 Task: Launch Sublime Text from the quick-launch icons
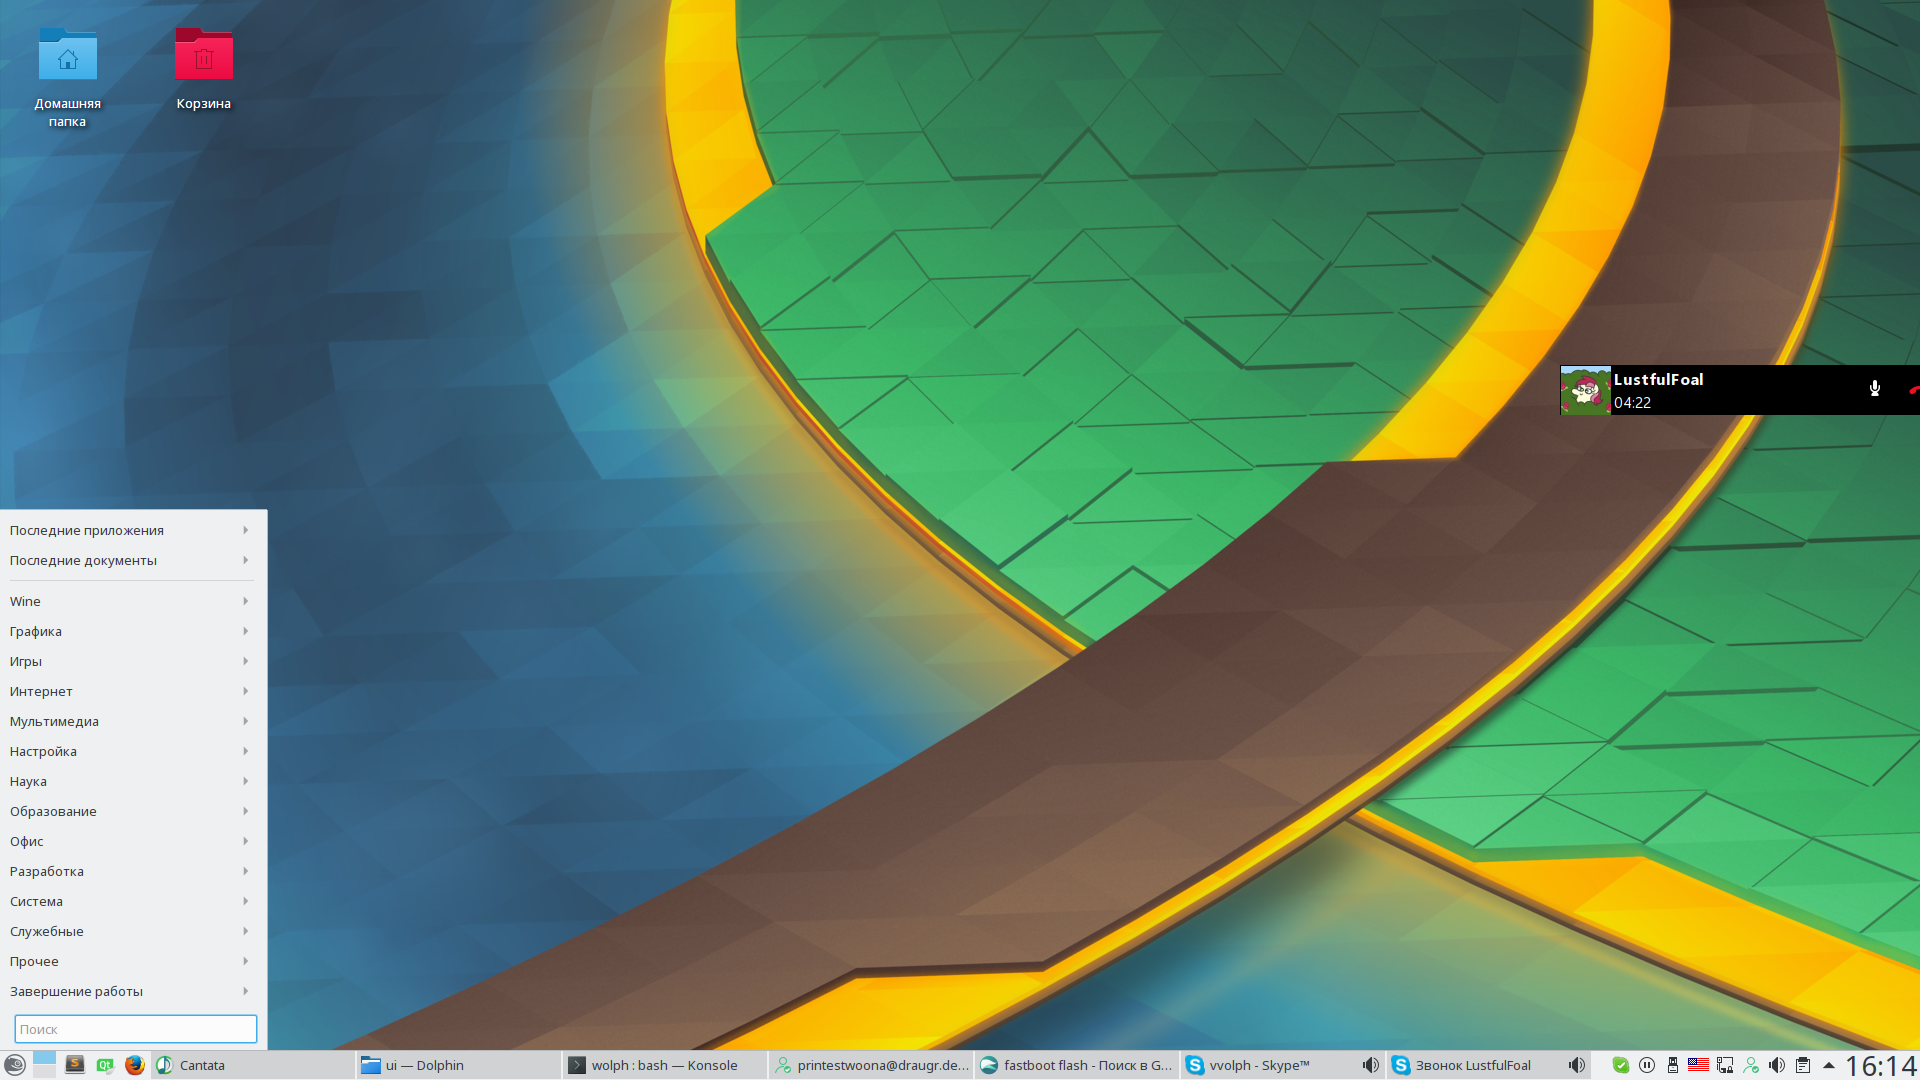pos(75,1065)
